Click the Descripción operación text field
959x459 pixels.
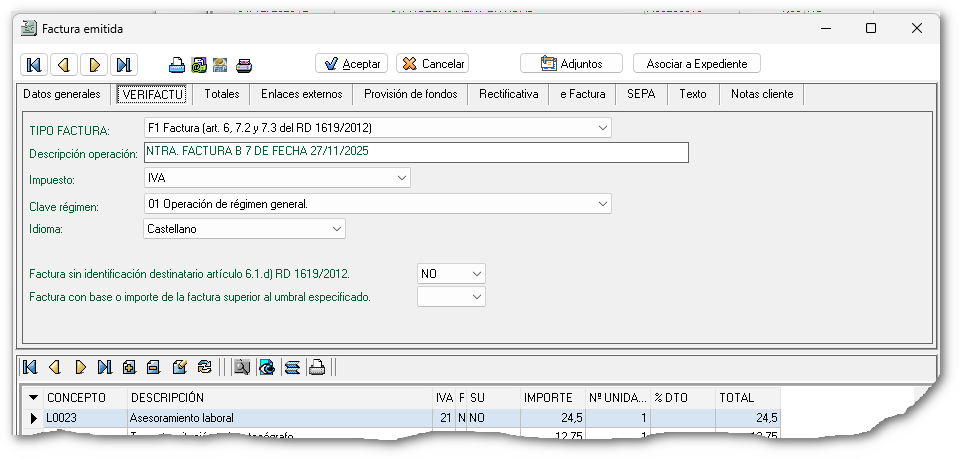coord(416,152)
